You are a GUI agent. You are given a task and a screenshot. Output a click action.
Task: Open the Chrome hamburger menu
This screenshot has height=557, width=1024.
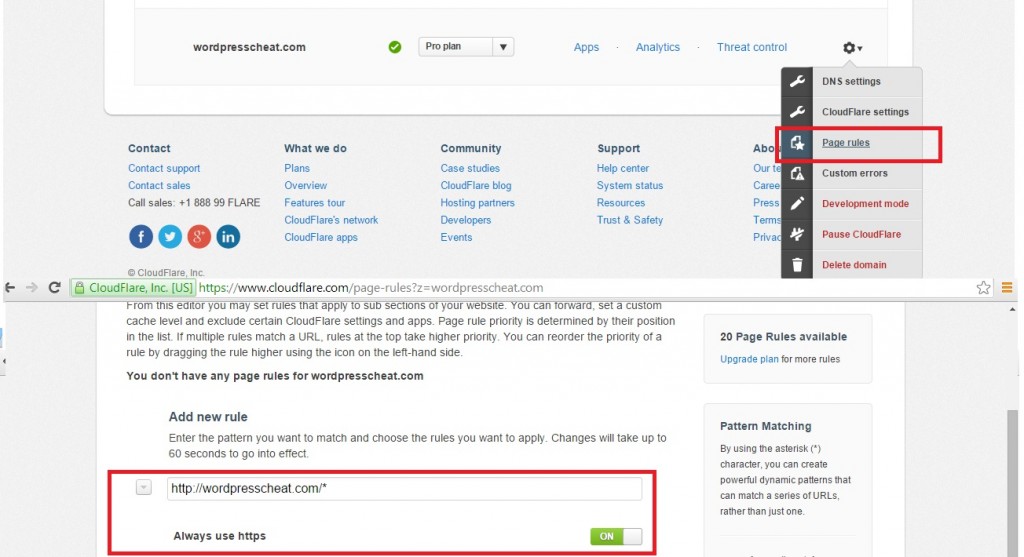point(1007,287)
